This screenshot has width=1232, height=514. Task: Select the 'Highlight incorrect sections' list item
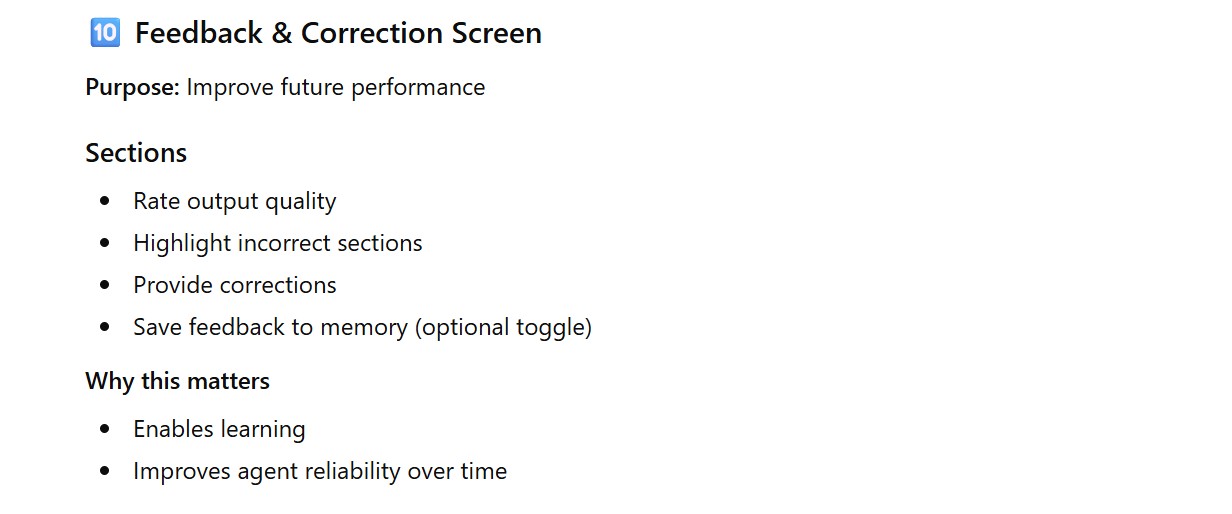pos(277,243)
